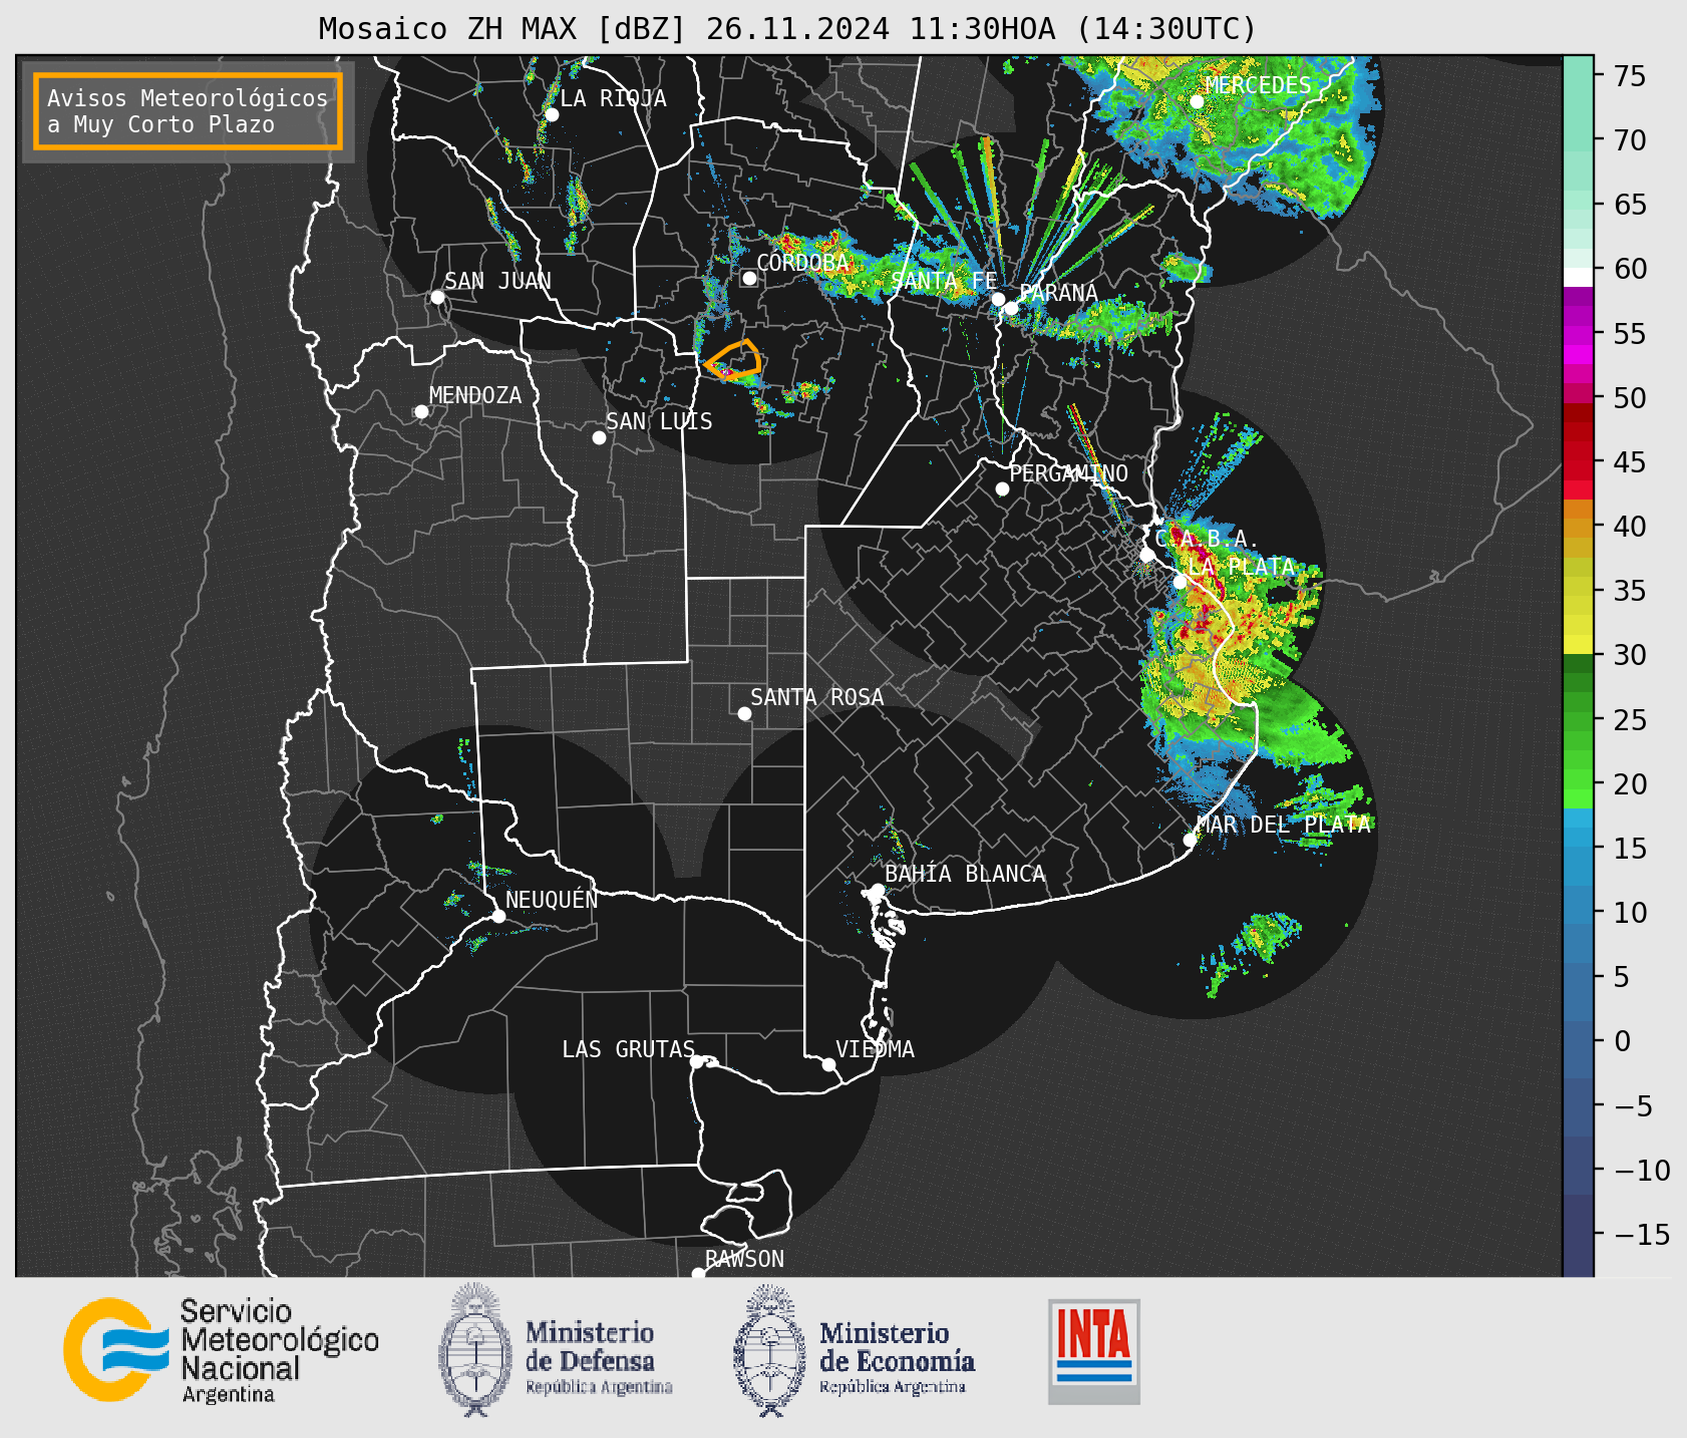Viewport: 1687px width, 1438px height.
Task: Click the 25 dBZ green band on scale
Action: [x=1577, y=719]
